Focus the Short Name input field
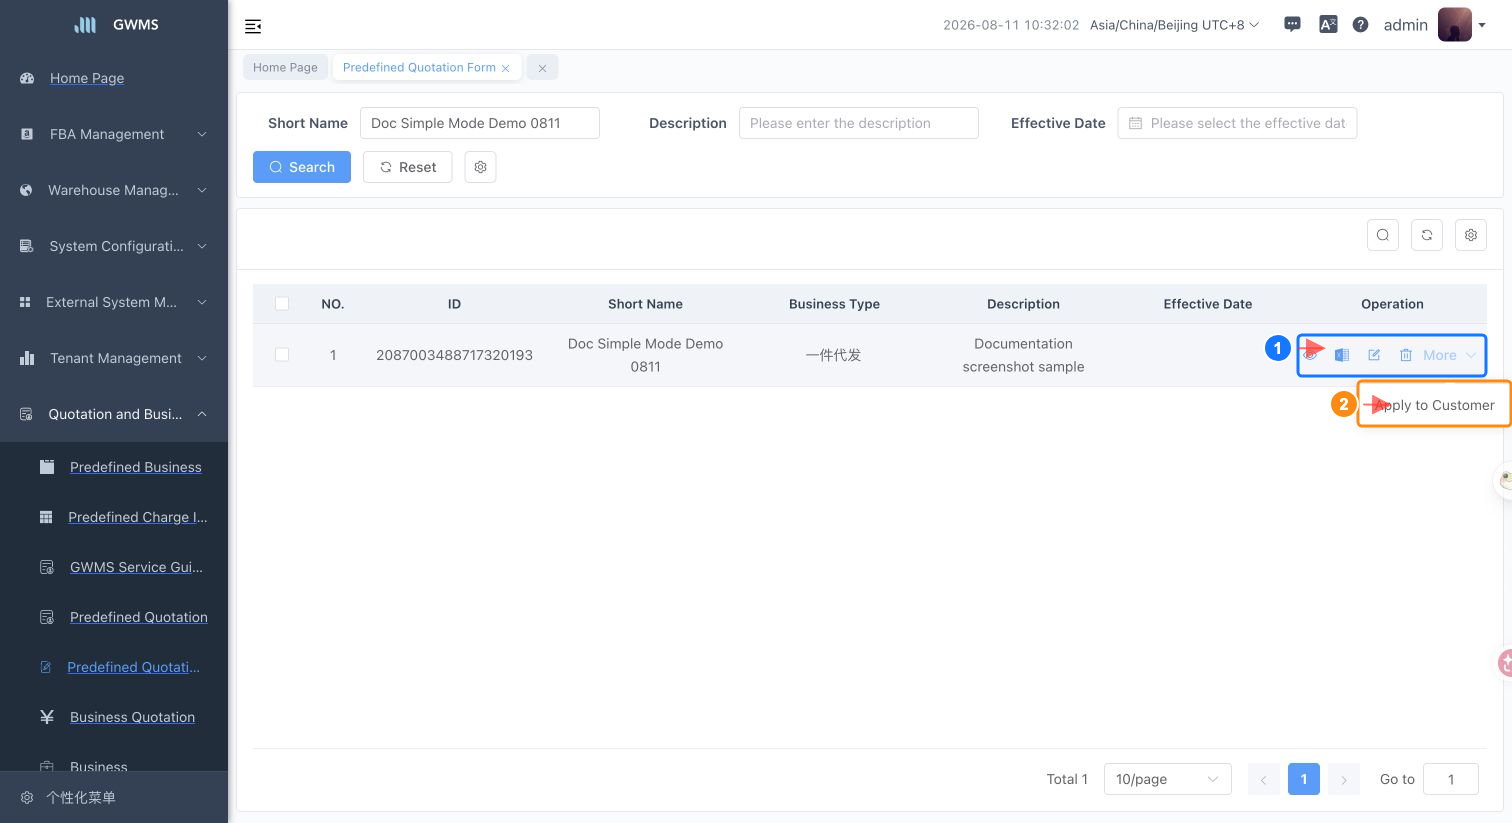Image resolution: width=1512 pixels, height=823 pixels. pos(480,123)
